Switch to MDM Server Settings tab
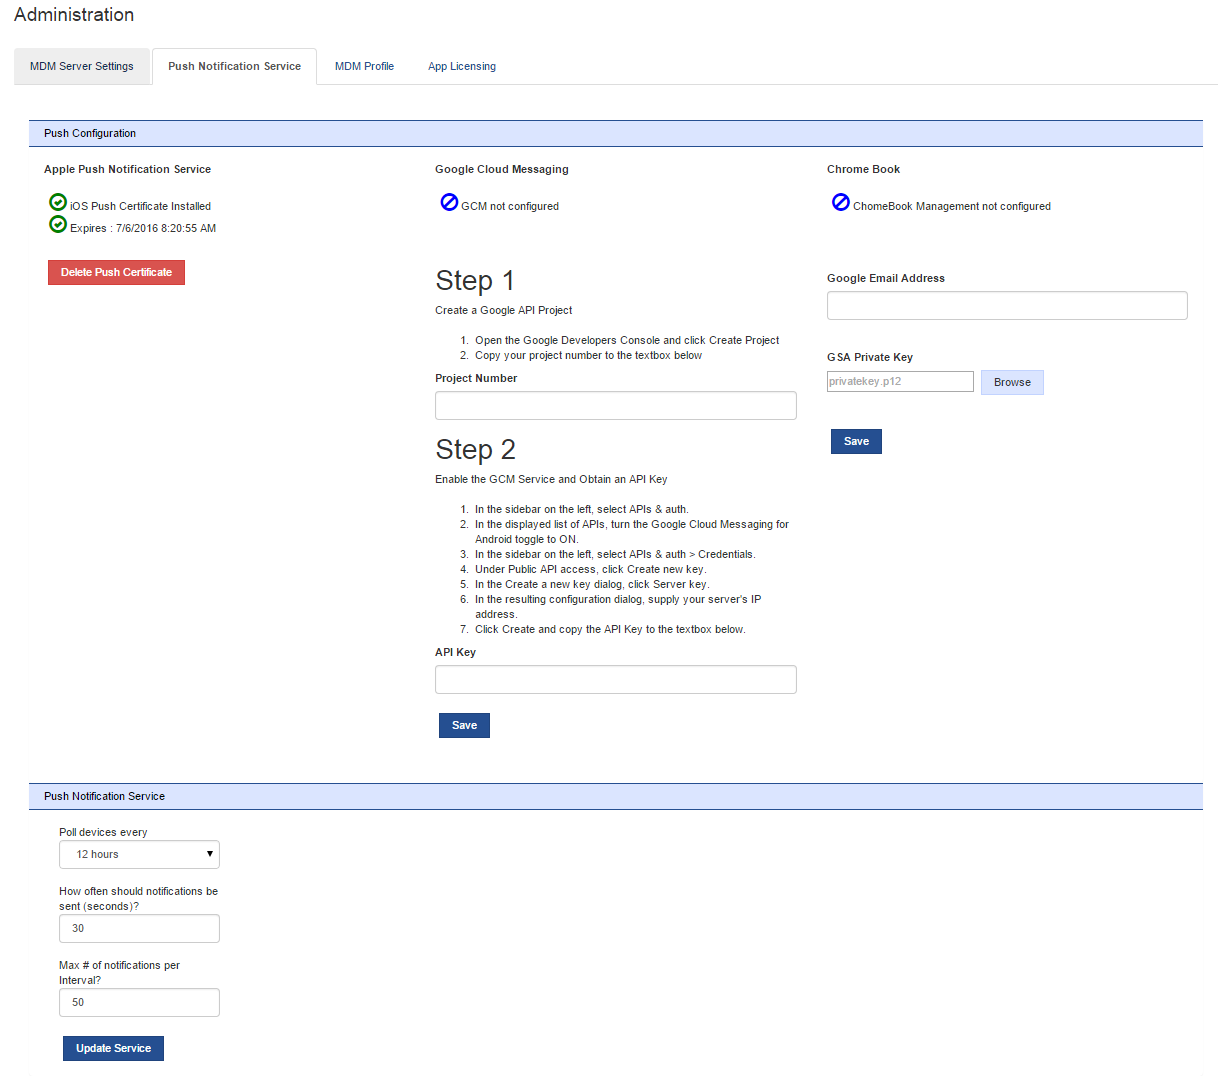Screen dimensions: 1218x1076 click(x=82, y=67)
